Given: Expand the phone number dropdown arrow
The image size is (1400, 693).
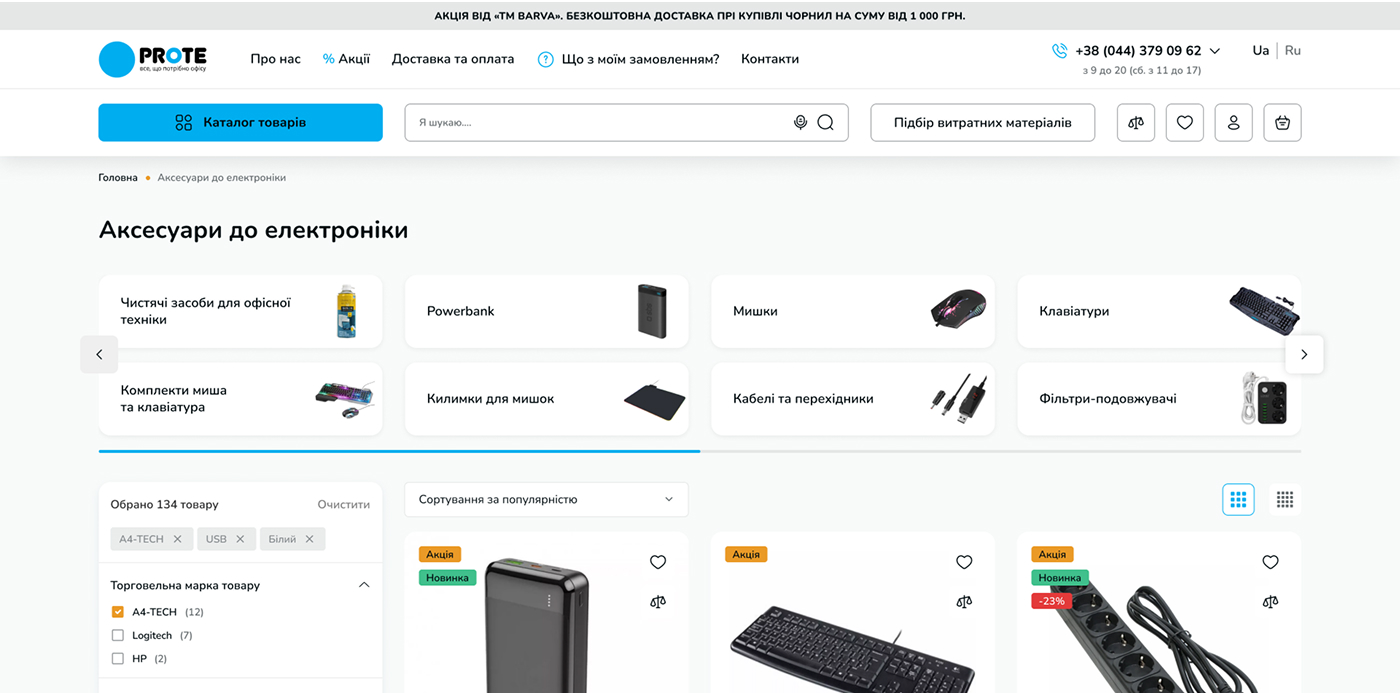Looking at the screenshot, I should pyautogui.click(x=1215, y=51).
